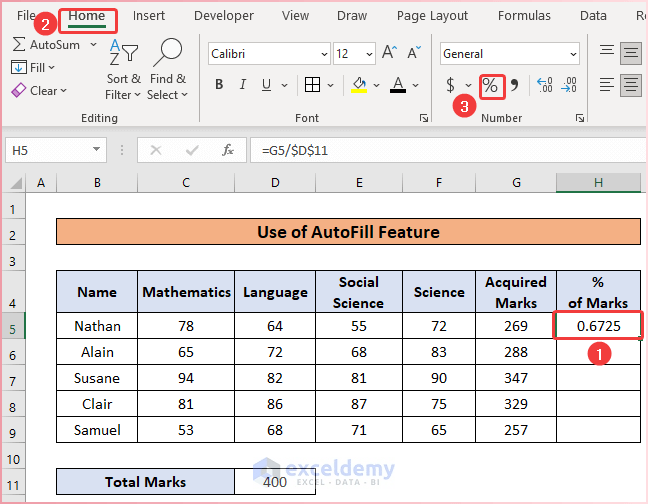648x504 pixels.
Task: Select column H header
Action: click(598, 183)
